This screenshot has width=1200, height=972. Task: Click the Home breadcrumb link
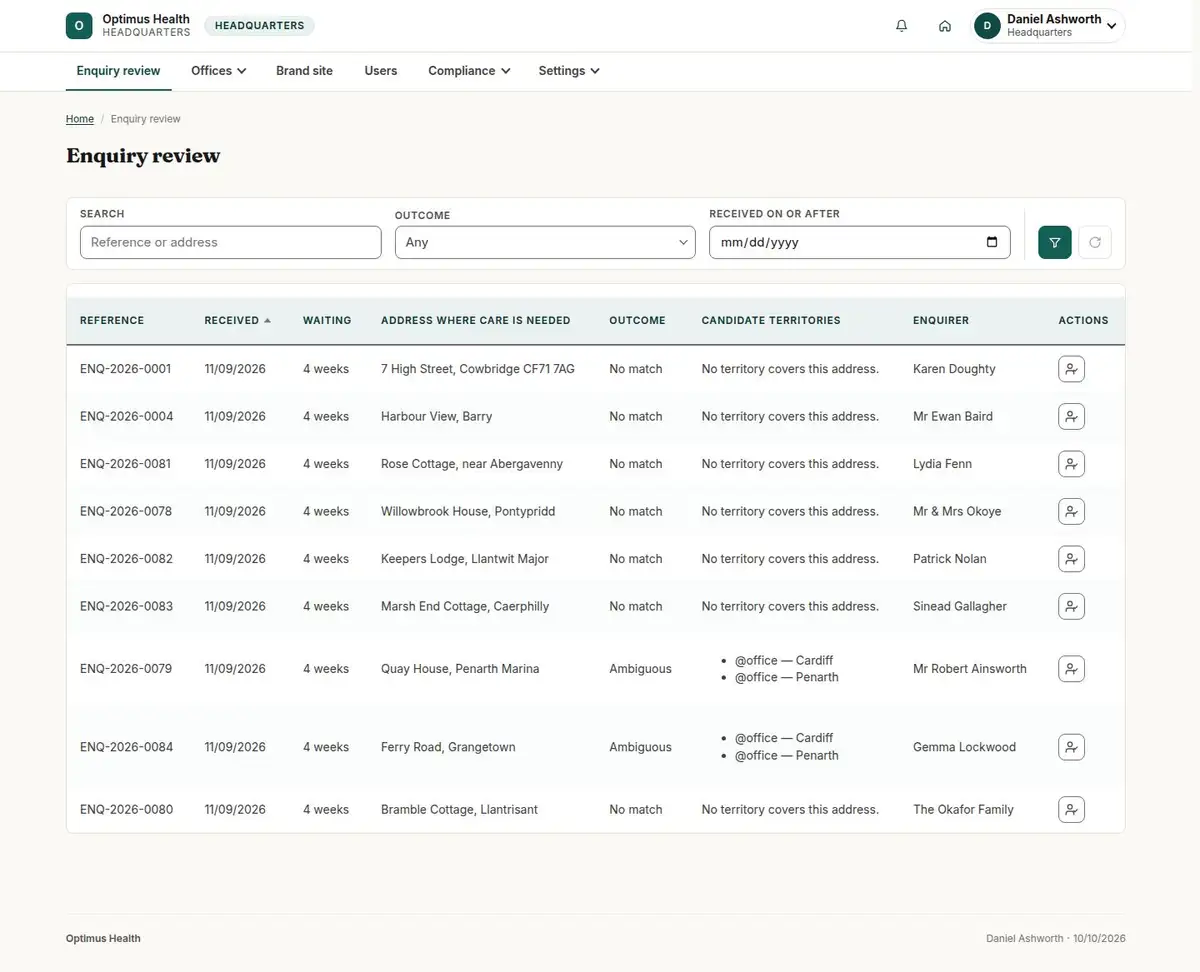(x=80, y=119)
